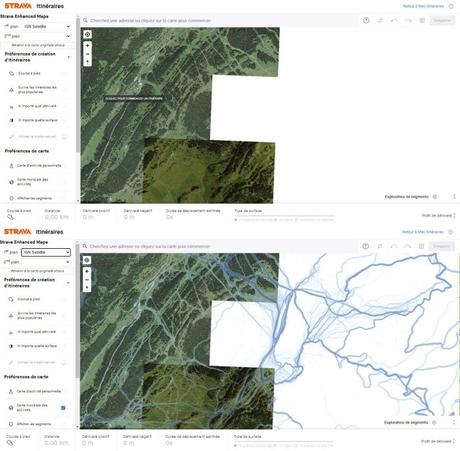Image resolution: width=460 pixels, height=451 pixels.
Task: Click the redo arrow in the lower toolbar
Action: pos(407,246)
